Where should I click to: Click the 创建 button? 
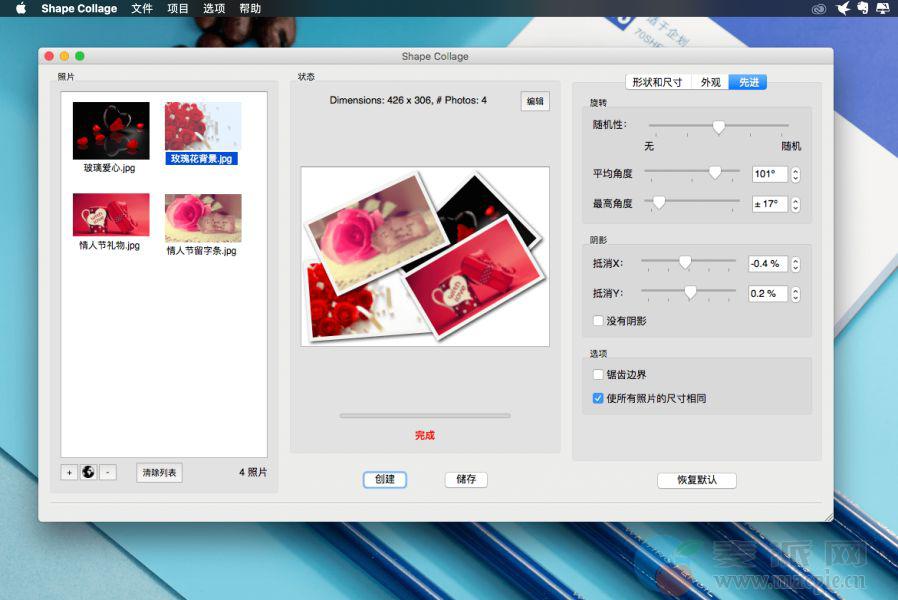[384, 479]
